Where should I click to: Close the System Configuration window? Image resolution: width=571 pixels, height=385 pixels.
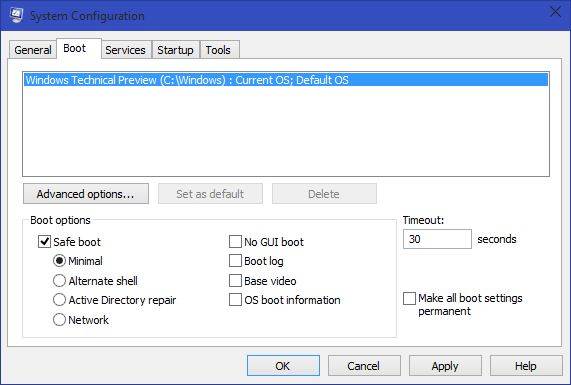click(556, 12)
